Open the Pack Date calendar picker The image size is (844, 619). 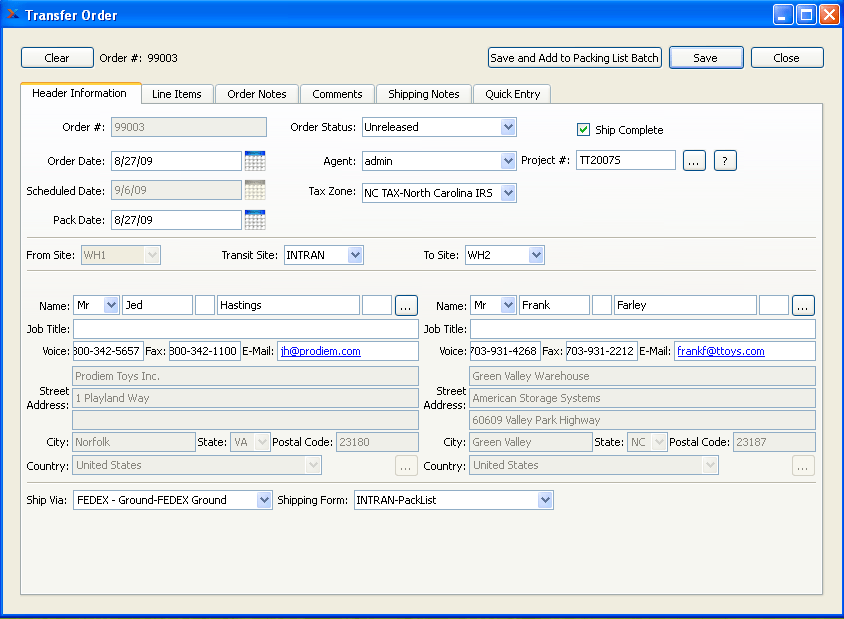pos(254,219)
